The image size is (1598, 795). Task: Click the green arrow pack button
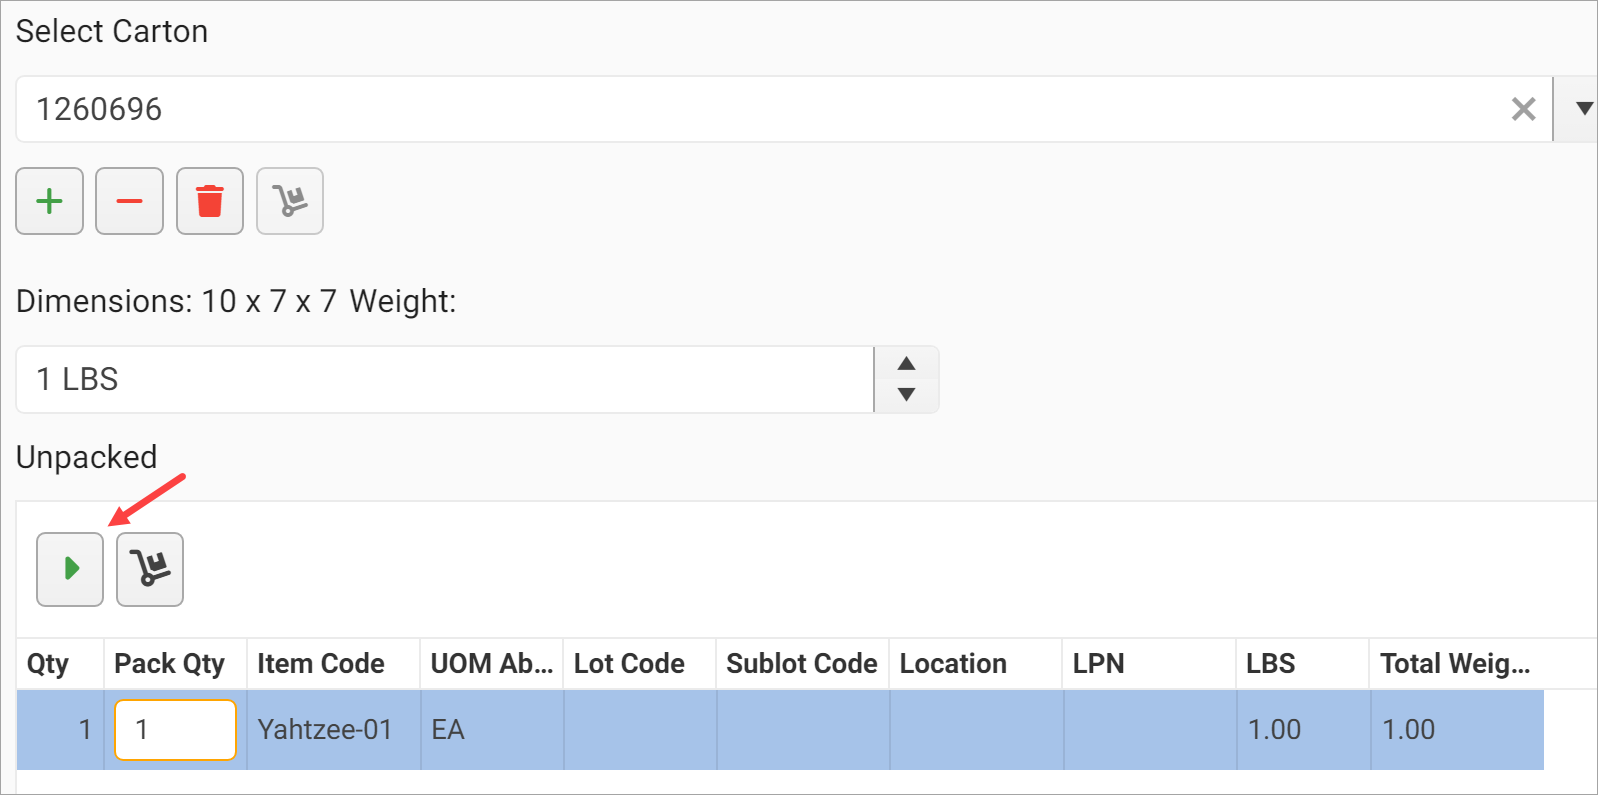[x=70, y=569]
